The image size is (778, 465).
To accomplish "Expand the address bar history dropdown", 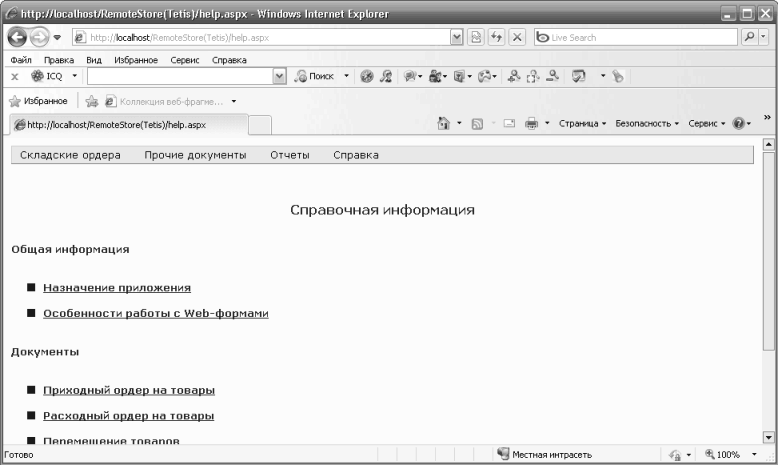I will [x=456, y=38].
